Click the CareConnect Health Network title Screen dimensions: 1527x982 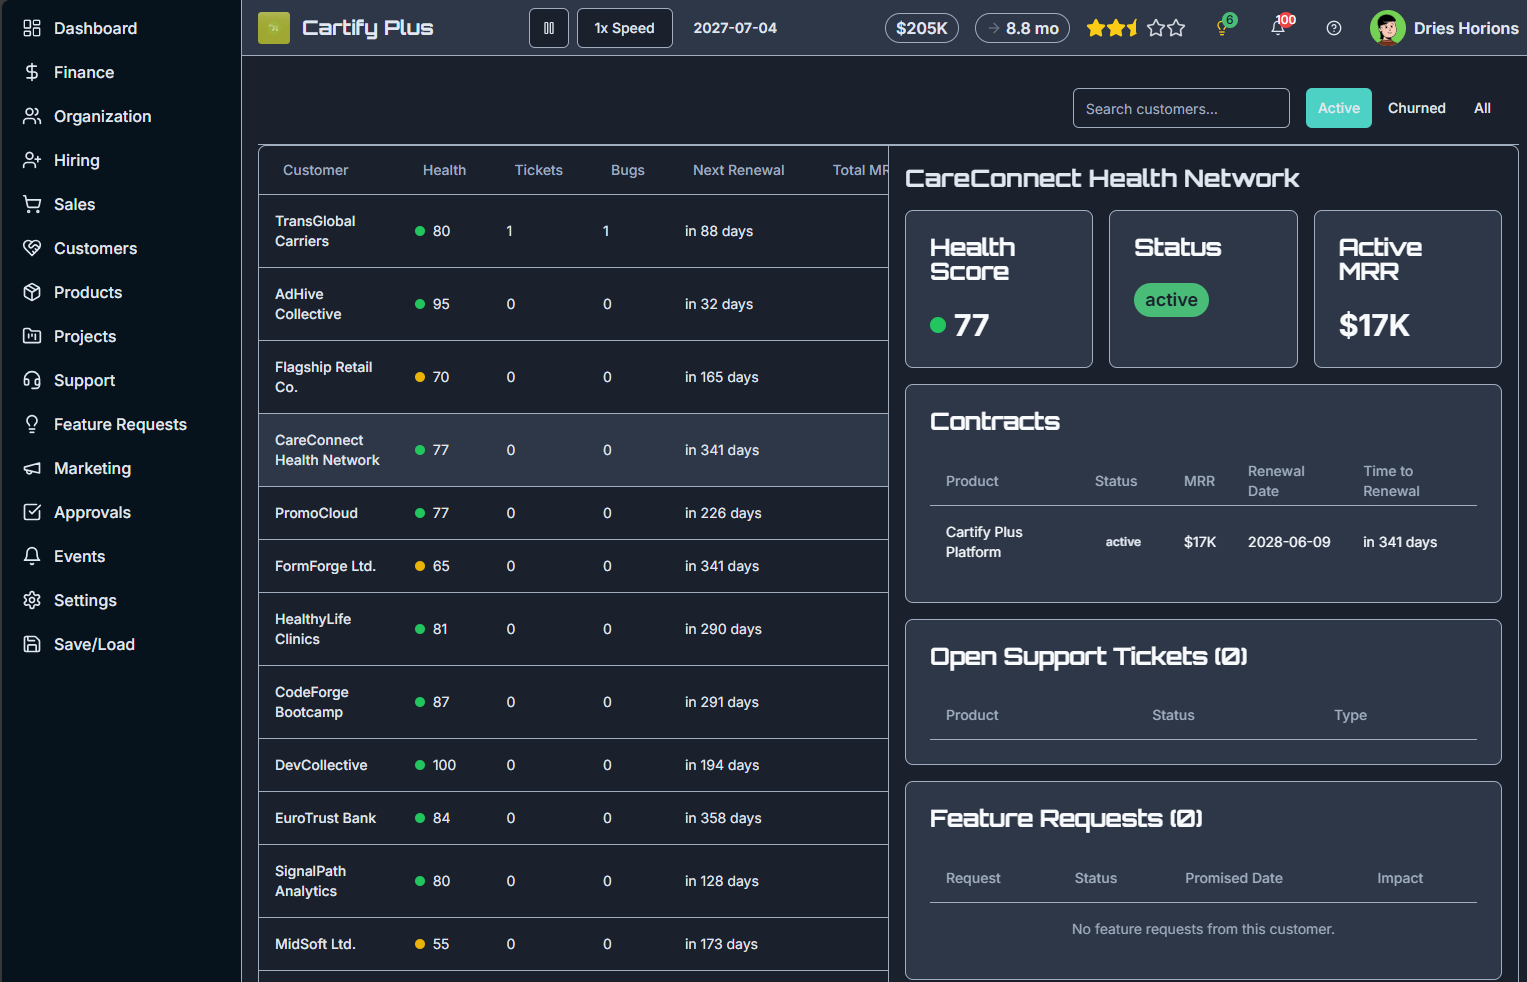coord(1102,178)
